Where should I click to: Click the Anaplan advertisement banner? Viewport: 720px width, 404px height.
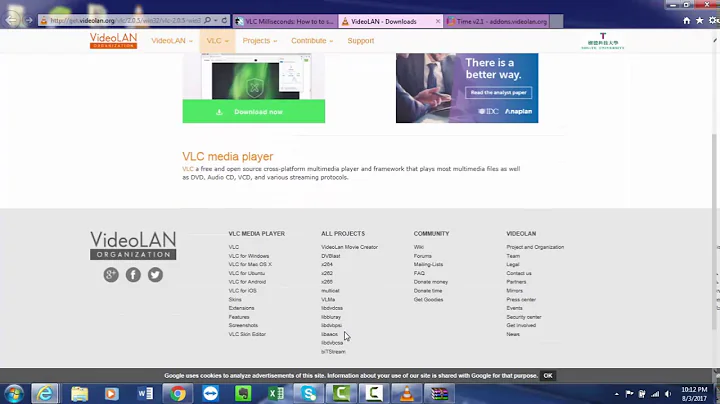[467, 88]
